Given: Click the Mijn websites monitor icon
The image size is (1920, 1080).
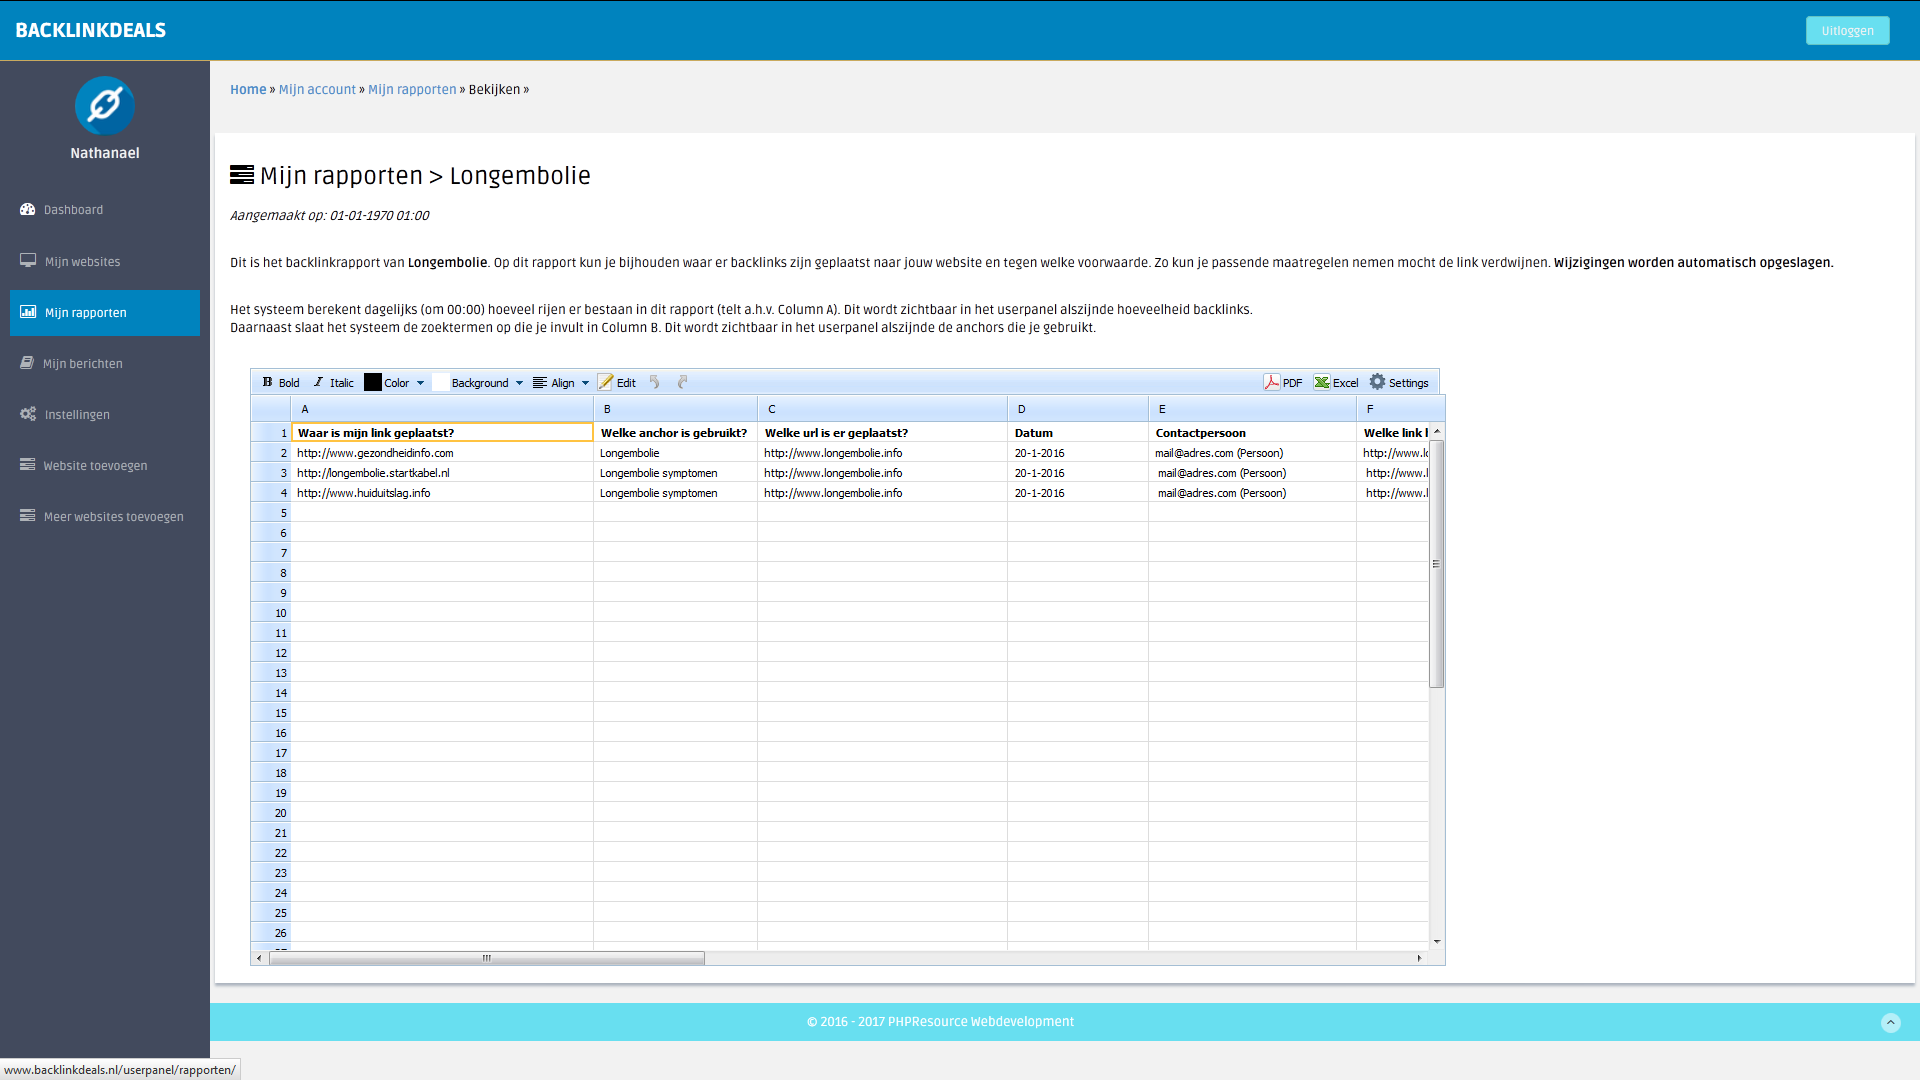Looking at the screenshot, I should 28,260.
